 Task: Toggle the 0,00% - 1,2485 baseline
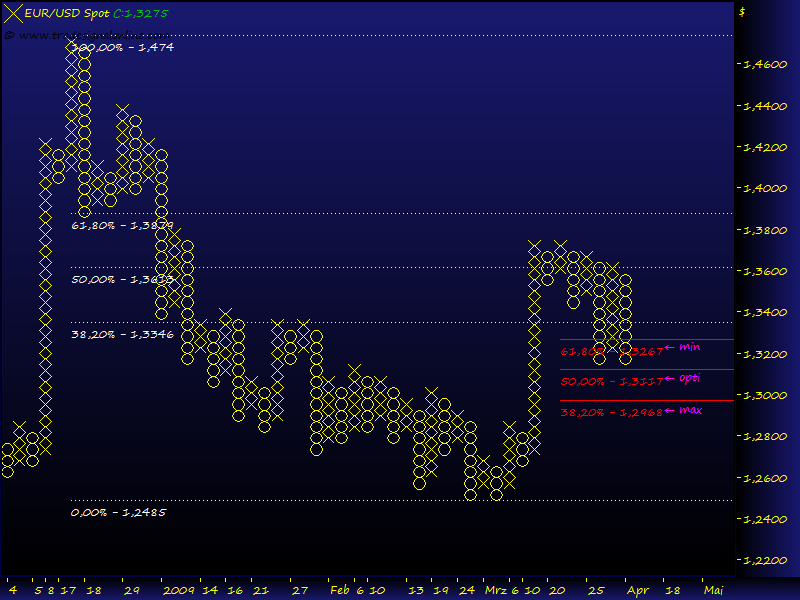(118, 512)
